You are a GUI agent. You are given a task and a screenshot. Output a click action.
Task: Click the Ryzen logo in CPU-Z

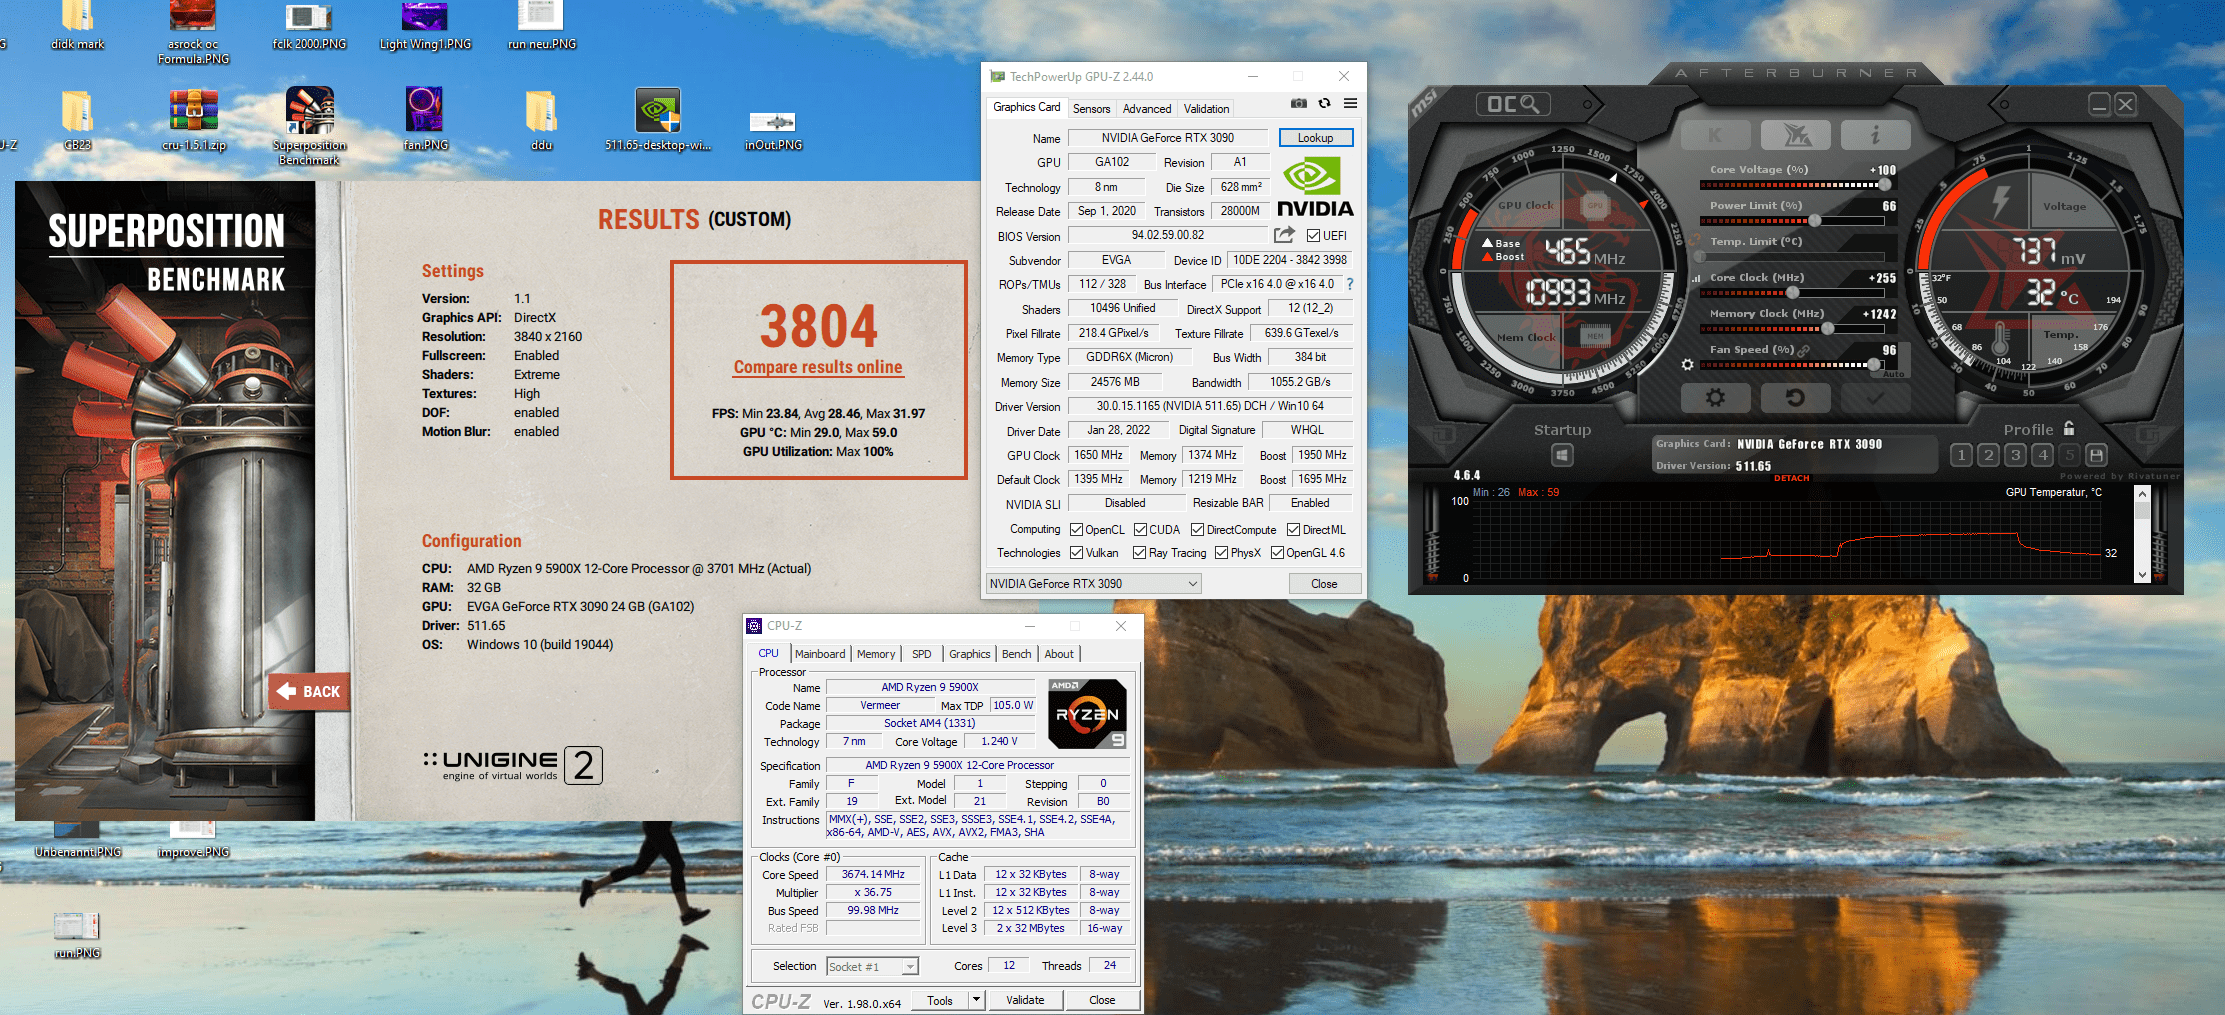[1088, 713]
